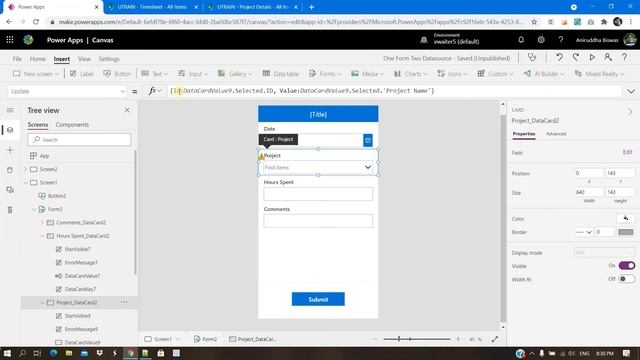Toggle the hamburger menu in left sidebar
Viewport: 640px width, 360px height.
pyautogui.click(x=10, y=110)
